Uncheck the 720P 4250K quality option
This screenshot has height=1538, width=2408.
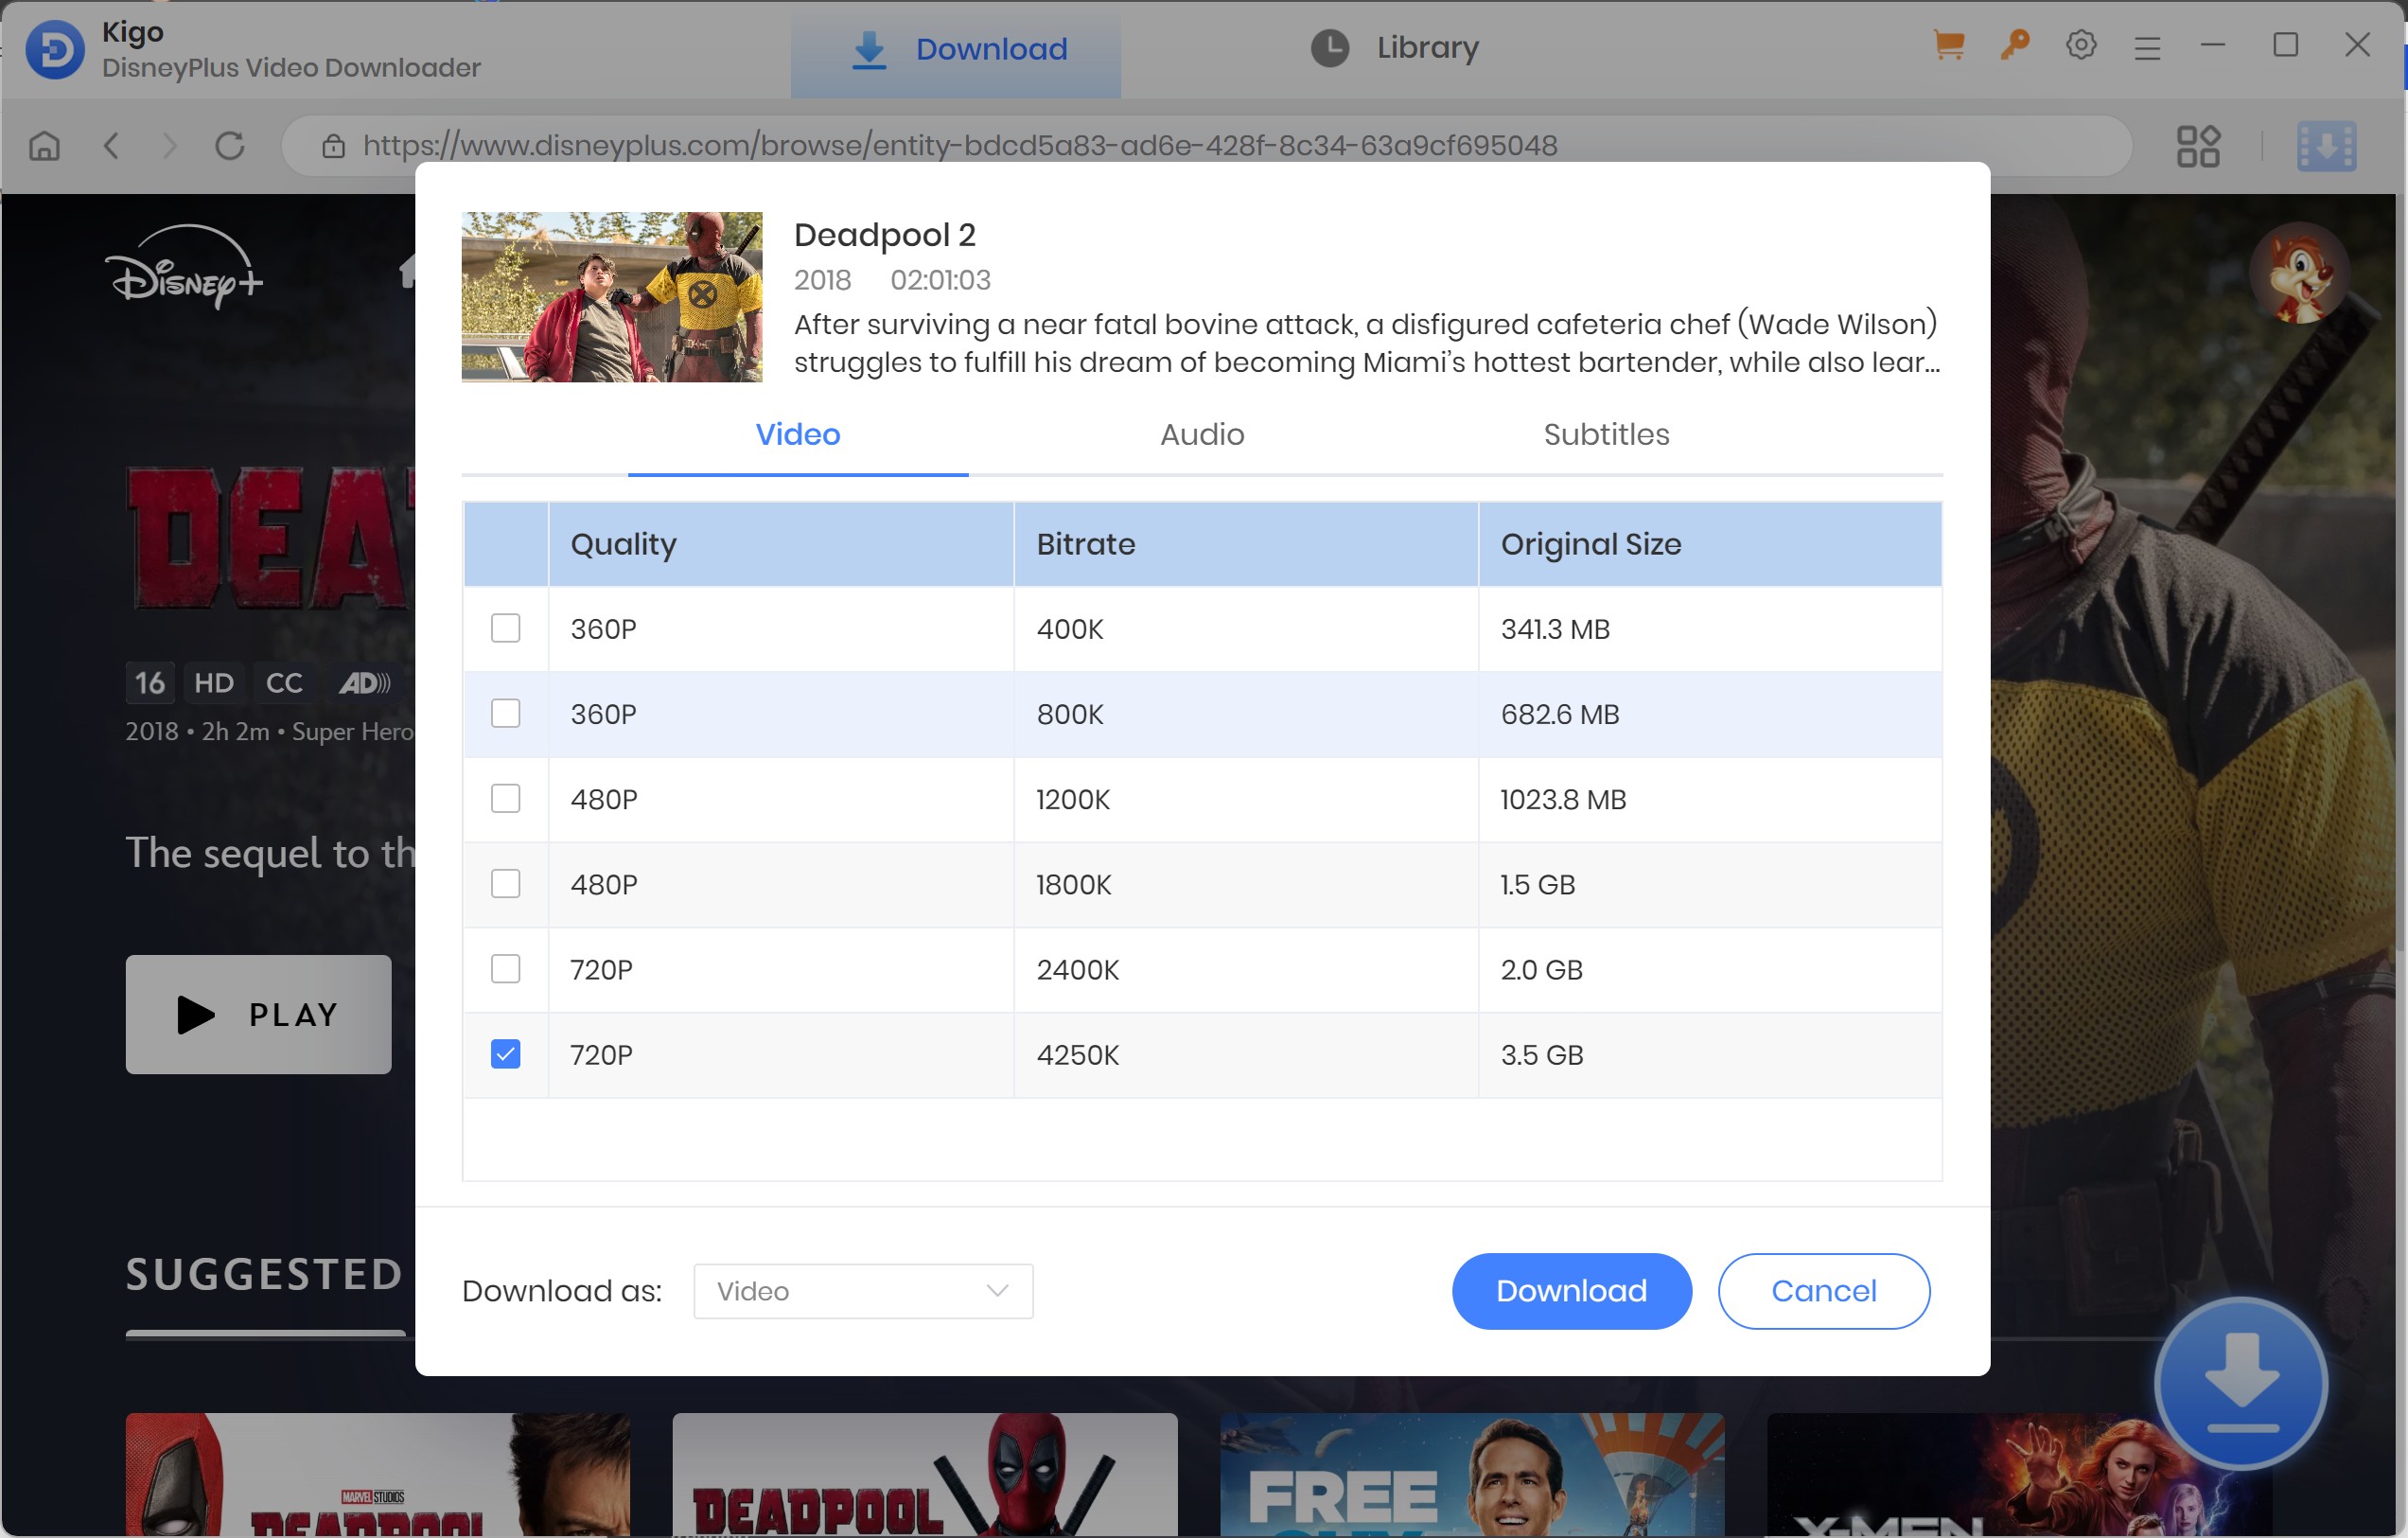click(x=505, y=1054)
